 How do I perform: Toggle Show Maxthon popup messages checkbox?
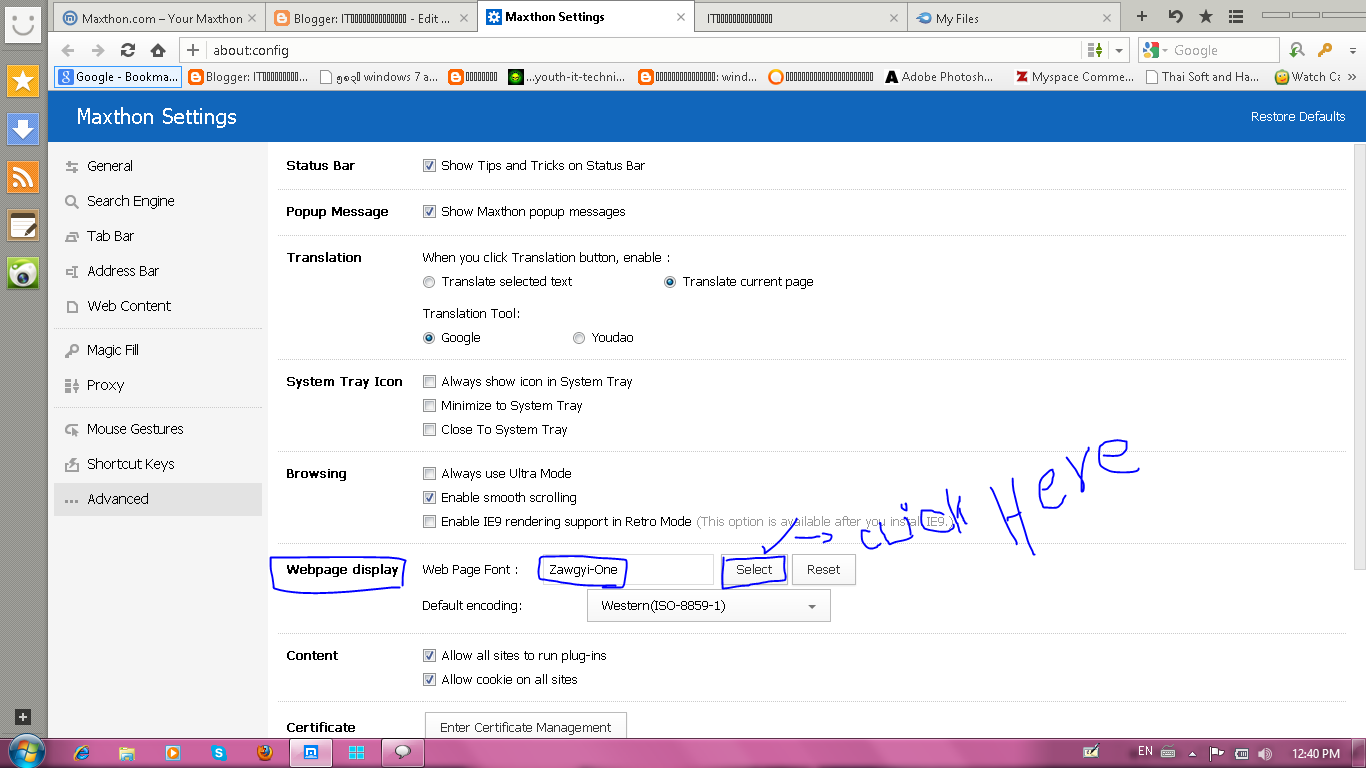coord(430,212)
